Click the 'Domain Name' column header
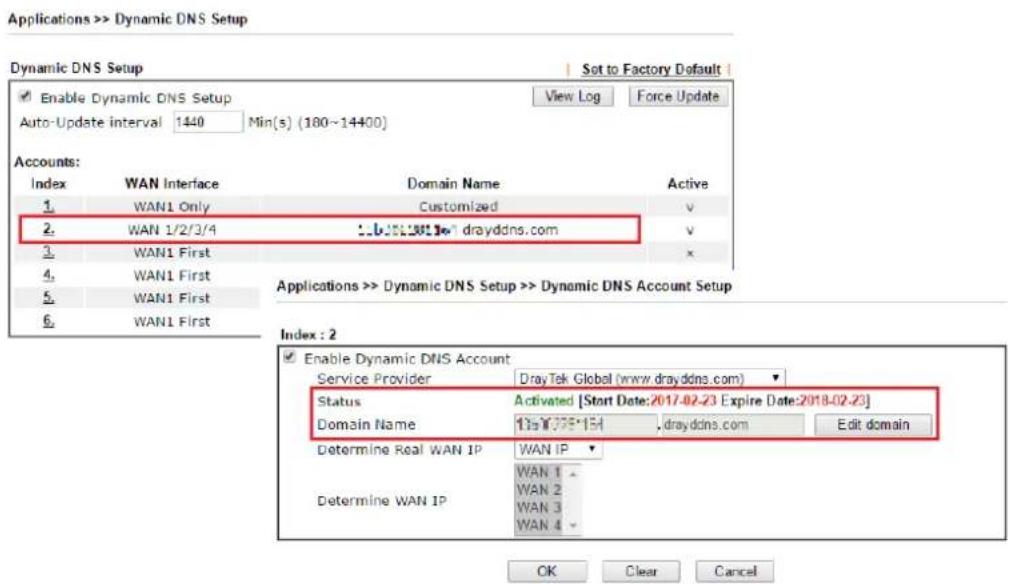 coord(453,184)
